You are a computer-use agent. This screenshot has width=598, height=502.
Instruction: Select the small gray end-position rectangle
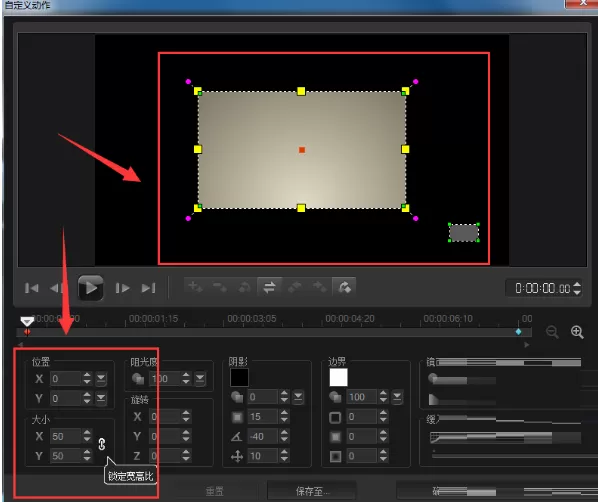click(464, 233)
